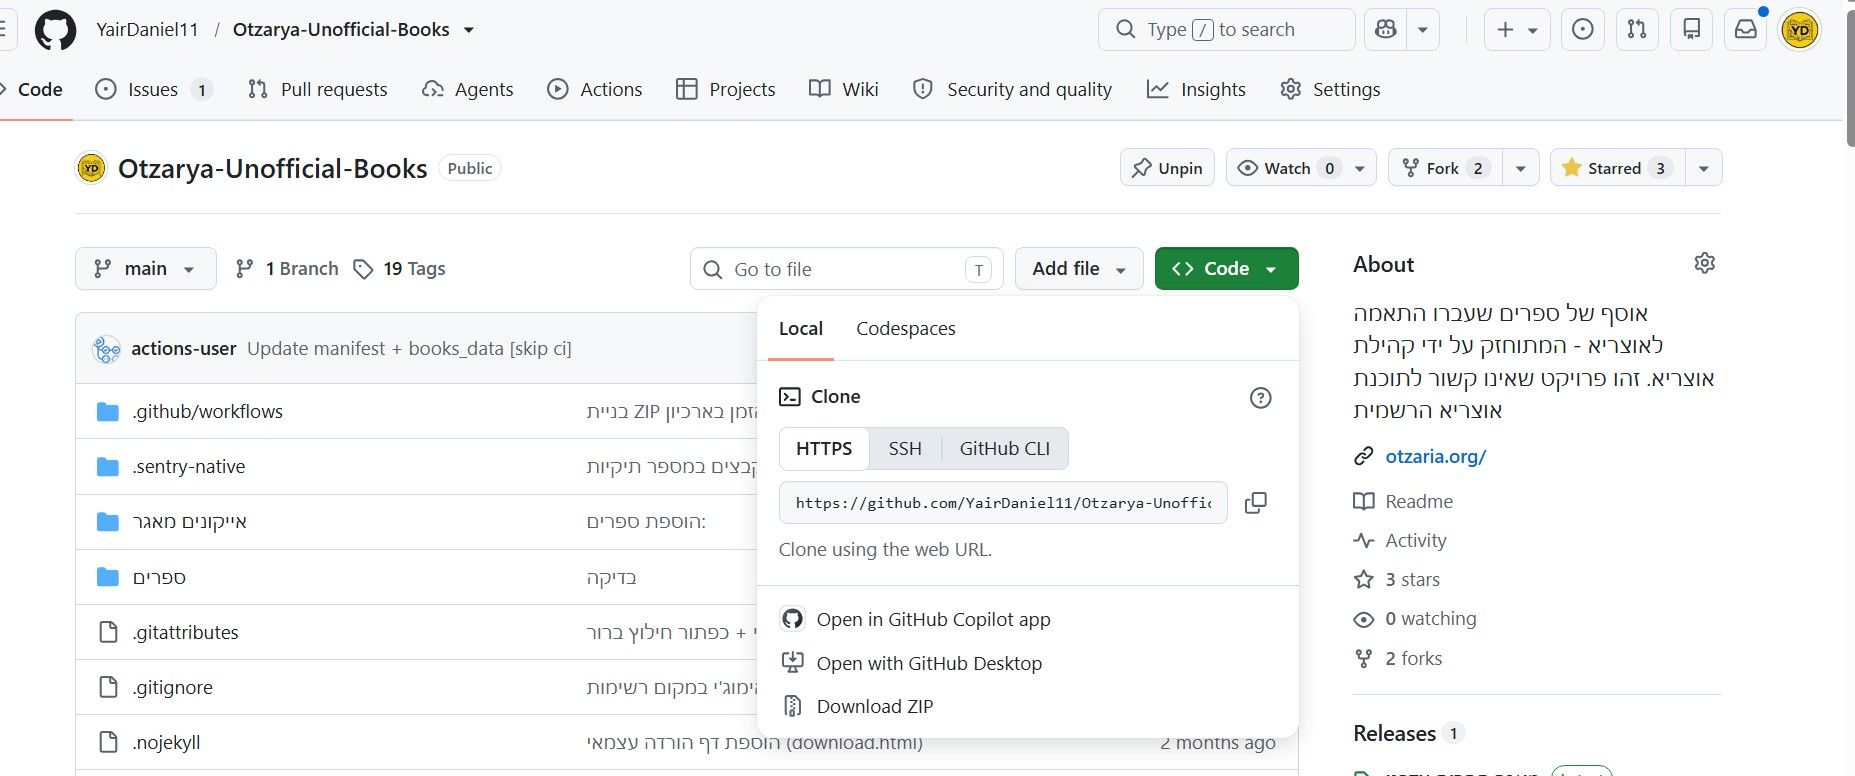Open the .github/workflows folder

click(207, 412)
